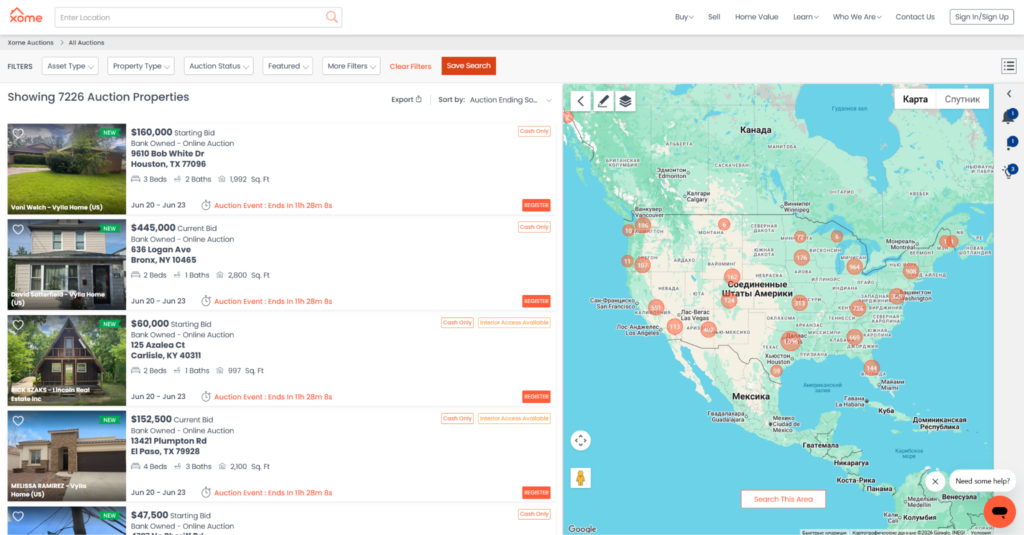The height and width of the screenshot is (535, 1024).
Task: Switch map to Карта view
Action: pos(915,99)
